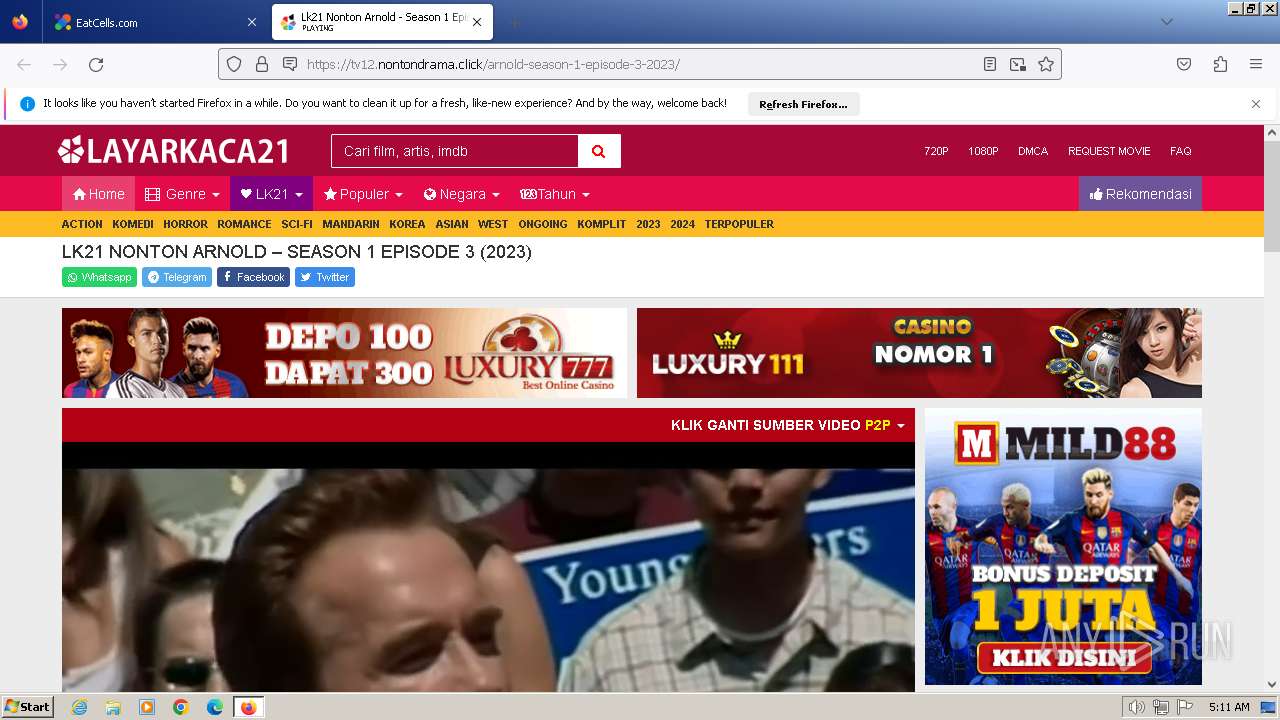Image resolution: width=1280 pixels, height=720 pixels.
Task: Open the tracking protection shield icon
Action: [234, 64]
